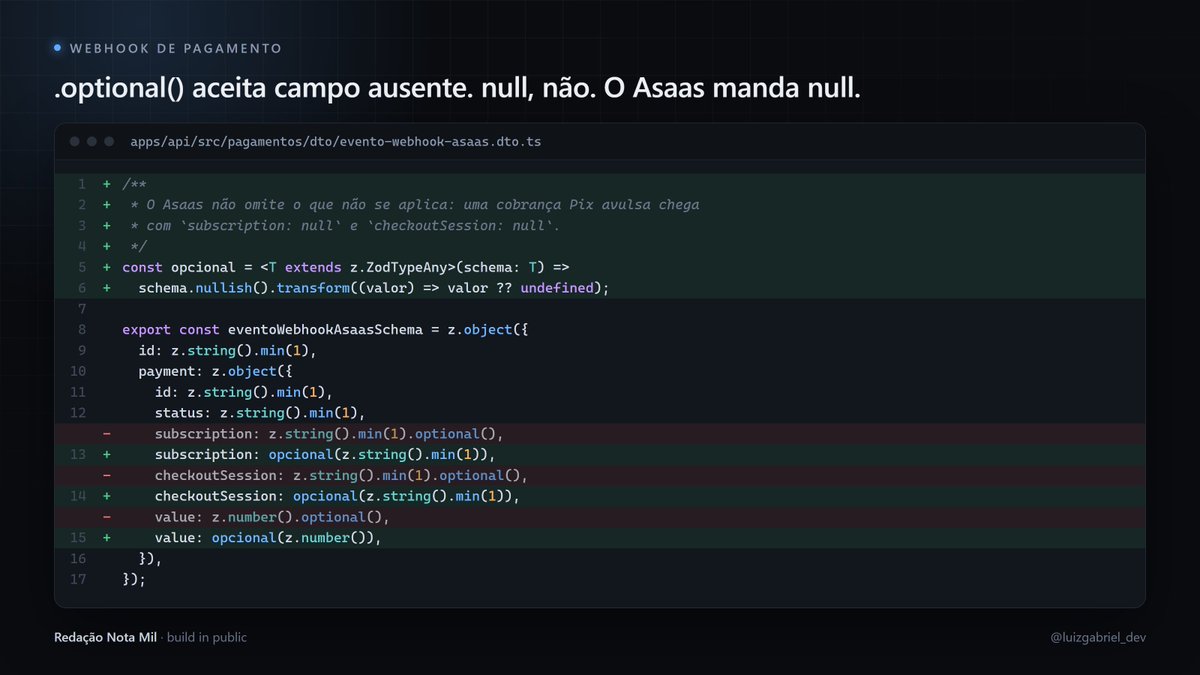1200x675 pixels.
Task: Click the 'build in public' footer text
Action: click(x=207, y=637)
